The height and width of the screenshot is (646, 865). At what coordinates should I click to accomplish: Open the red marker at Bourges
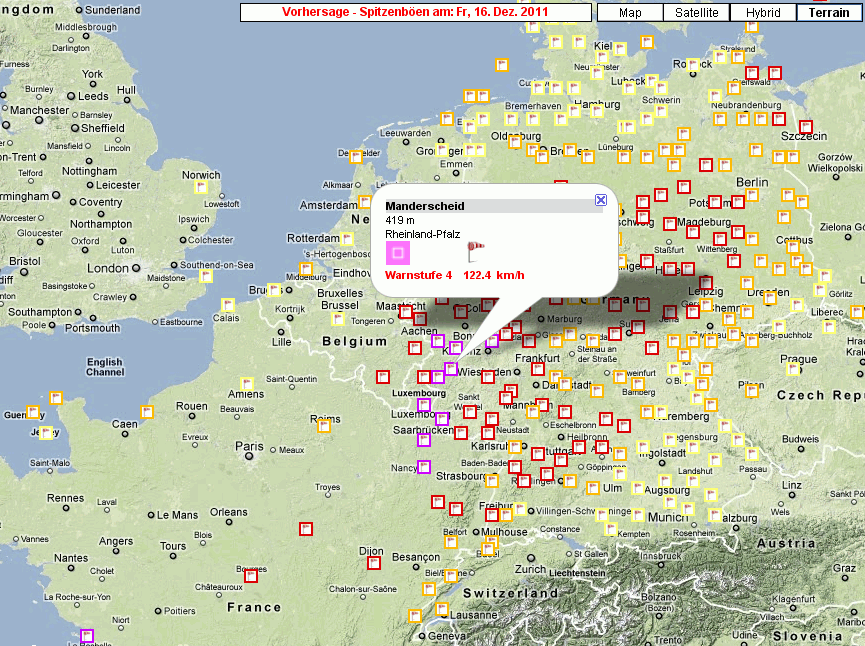(251, 576)
